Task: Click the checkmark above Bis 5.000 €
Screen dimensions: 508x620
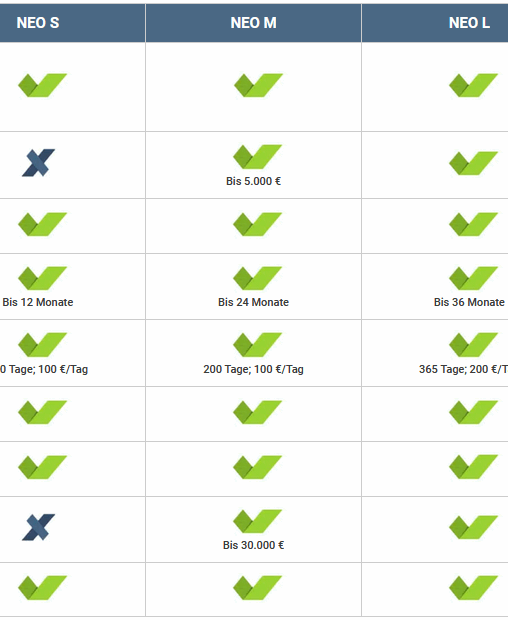Action: click(x=257, y=157)
